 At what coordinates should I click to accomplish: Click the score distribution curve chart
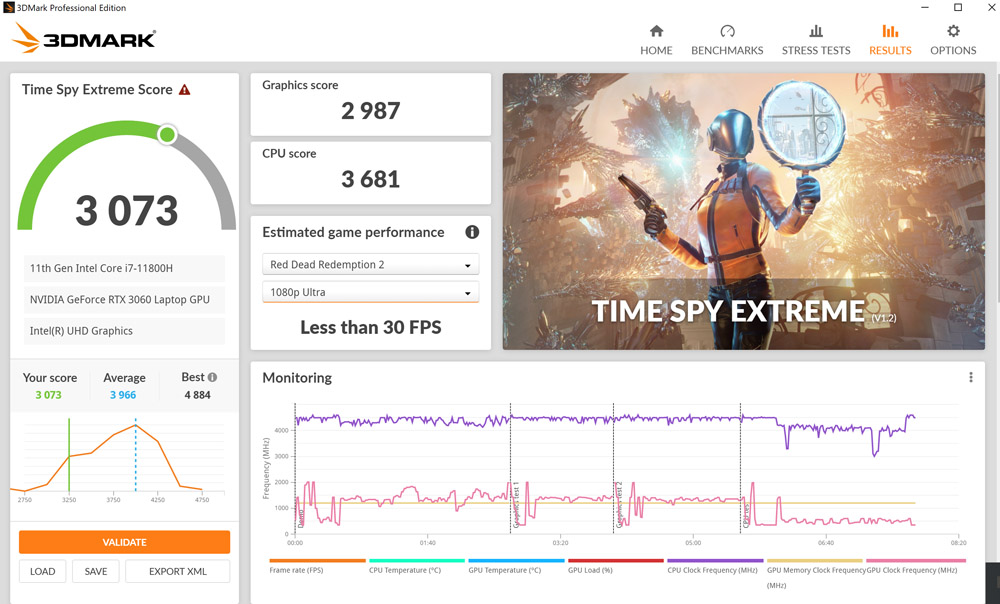click(x=118, y=459)
